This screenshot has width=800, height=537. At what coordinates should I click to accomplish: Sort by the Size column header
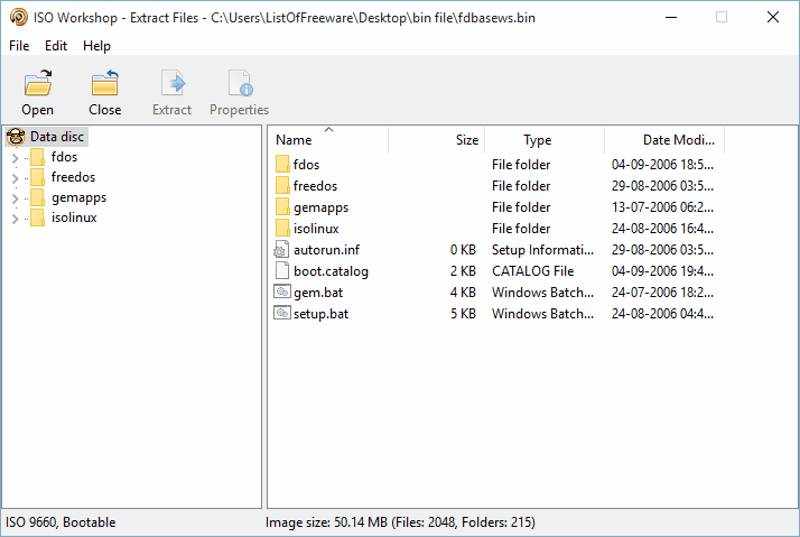coord(436,140)
